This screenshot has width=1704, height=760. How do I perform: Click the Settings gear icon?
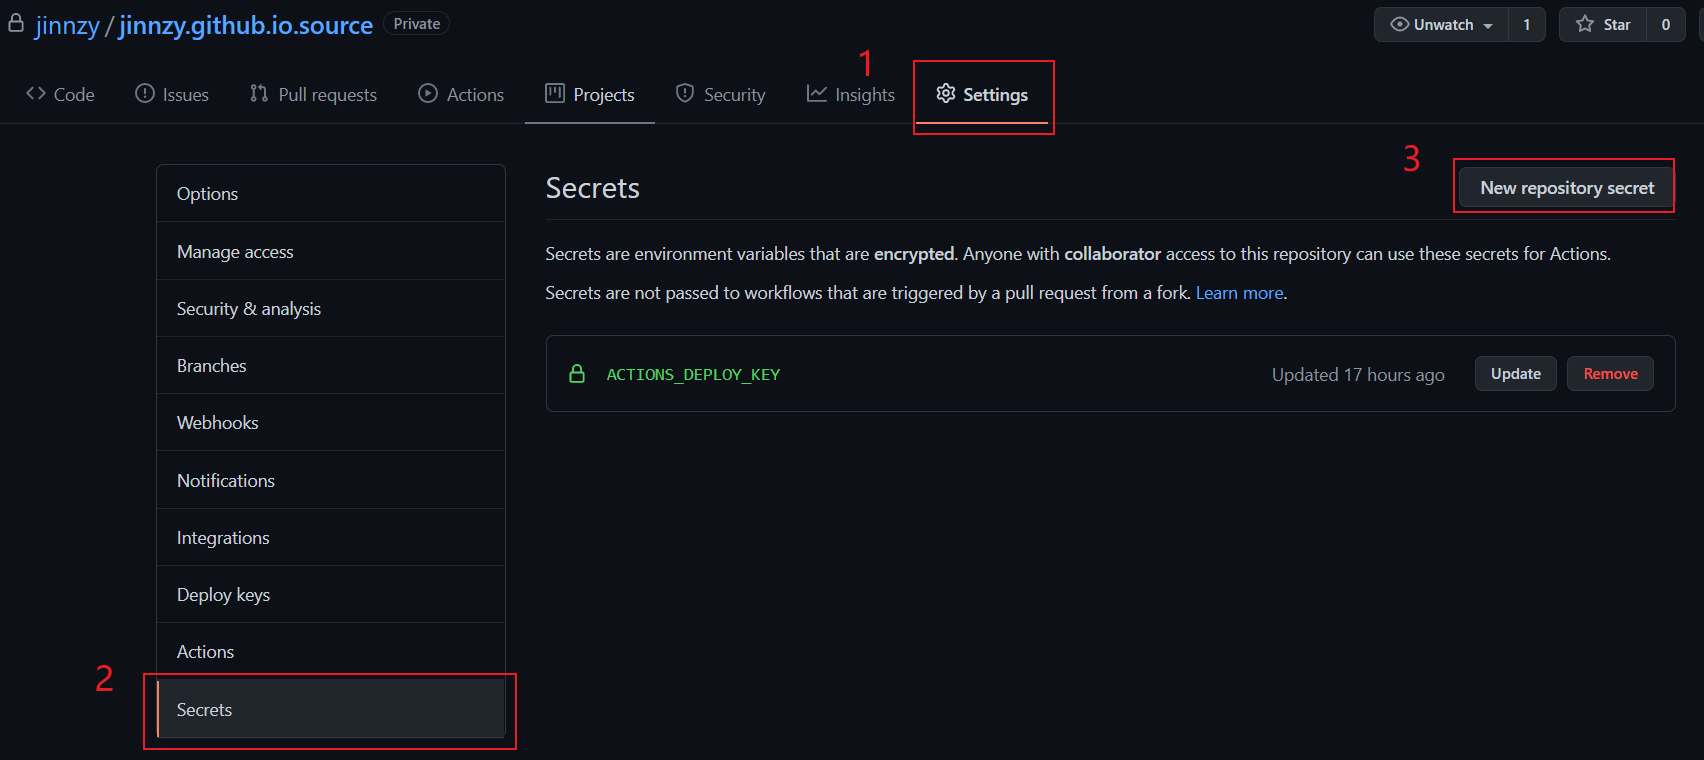(x=946, y=94)
